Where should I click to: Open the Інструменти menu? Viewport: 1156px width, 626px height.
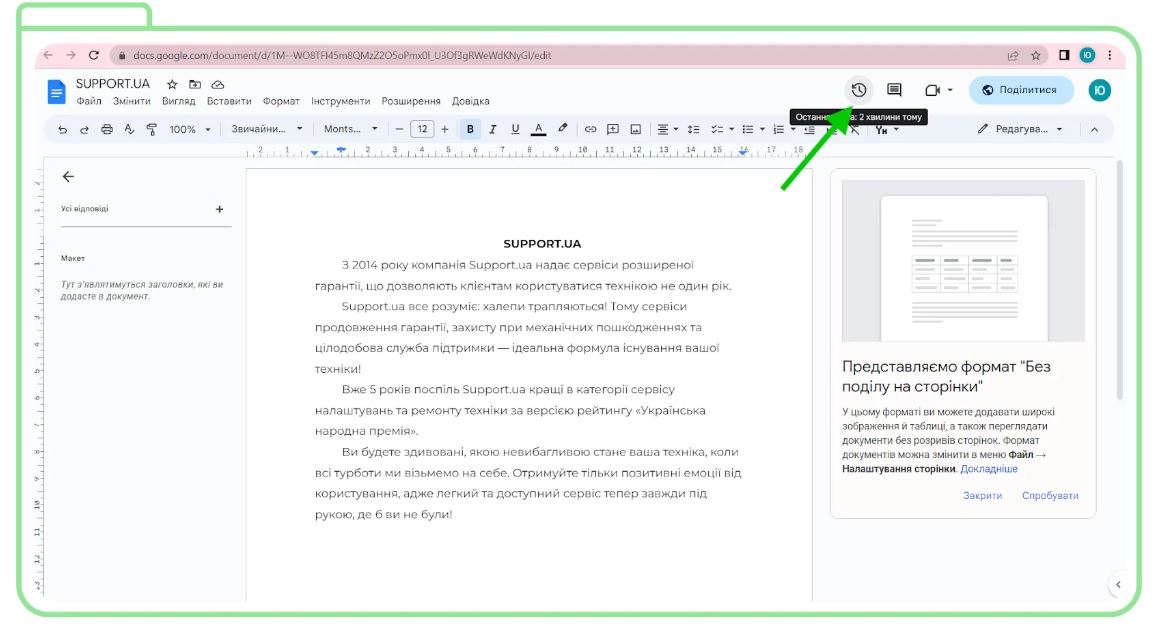[x=340, y=102]
